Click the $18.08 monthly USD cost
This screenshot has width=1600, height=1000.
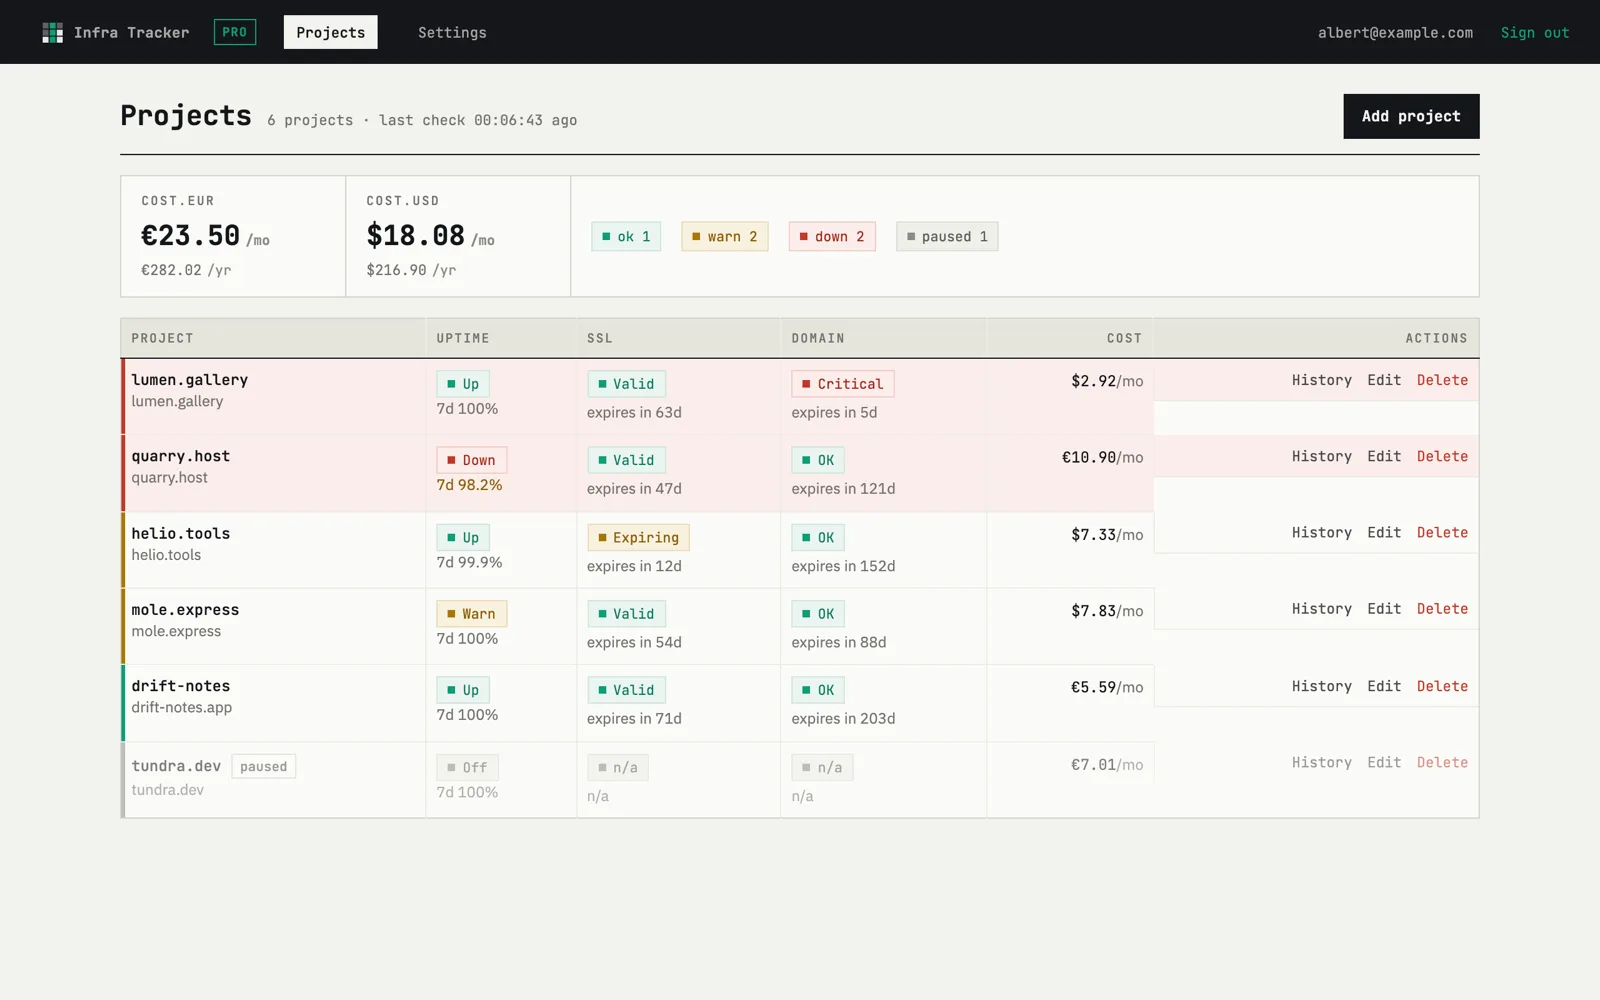(416, 236)
